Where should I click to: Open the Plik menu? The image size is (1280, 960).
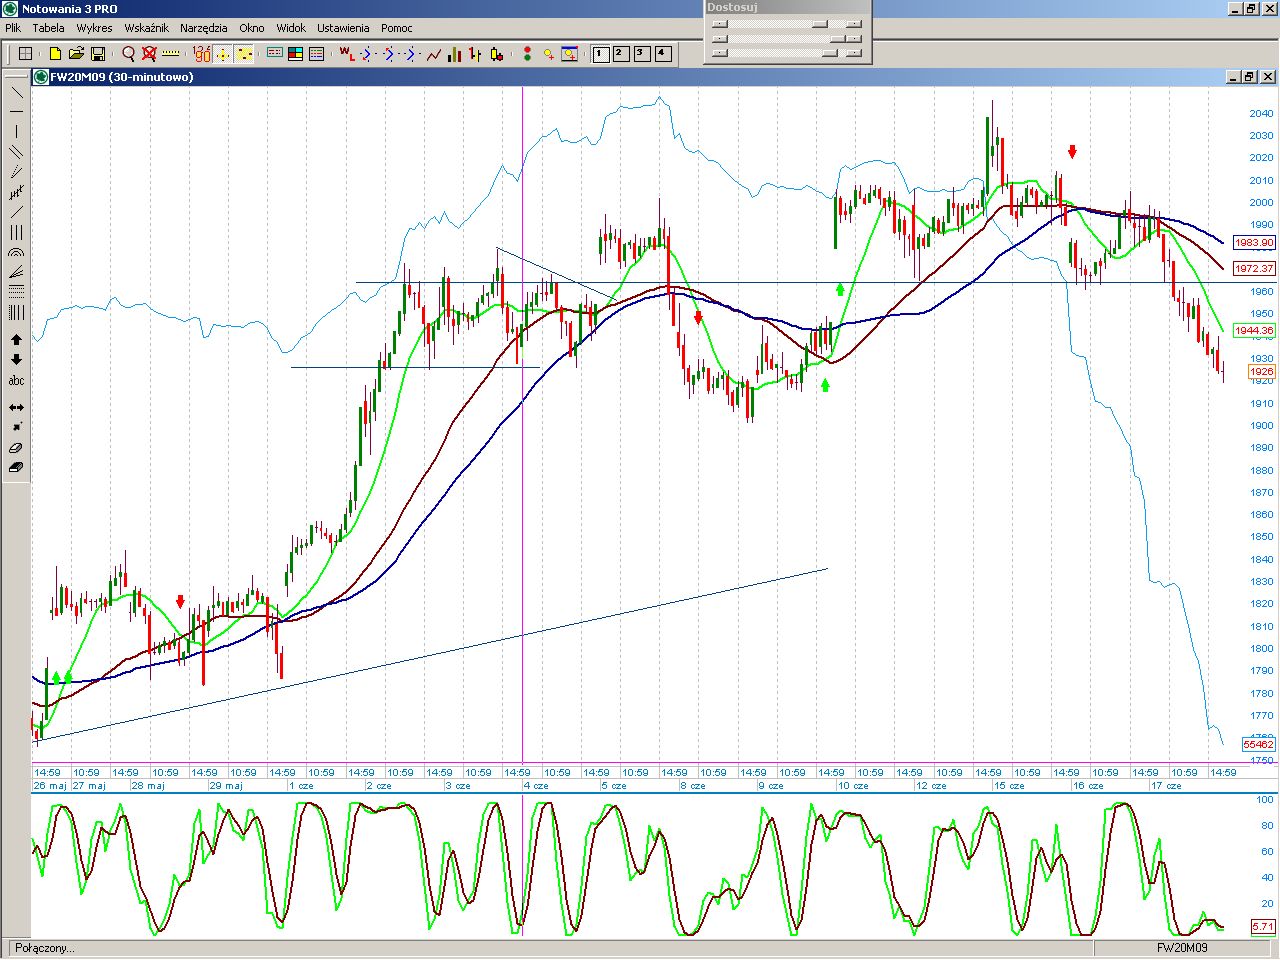(x=13, y=28)
